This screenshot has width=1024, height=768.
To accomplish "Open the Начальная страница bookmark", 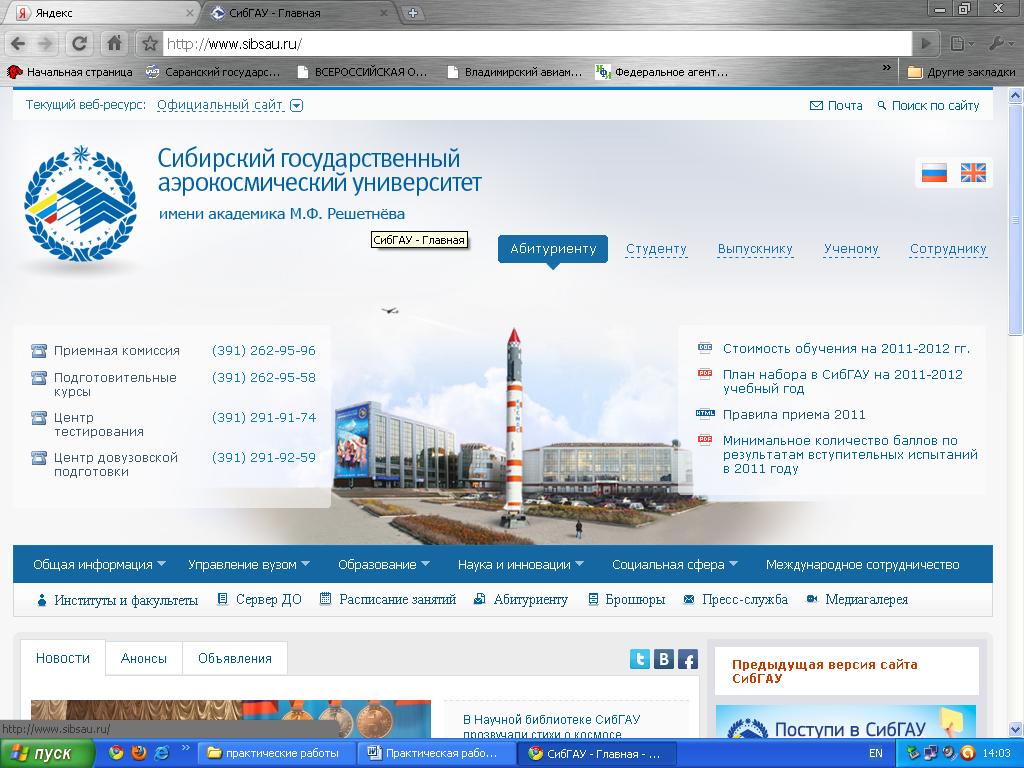I will [70, 72].
